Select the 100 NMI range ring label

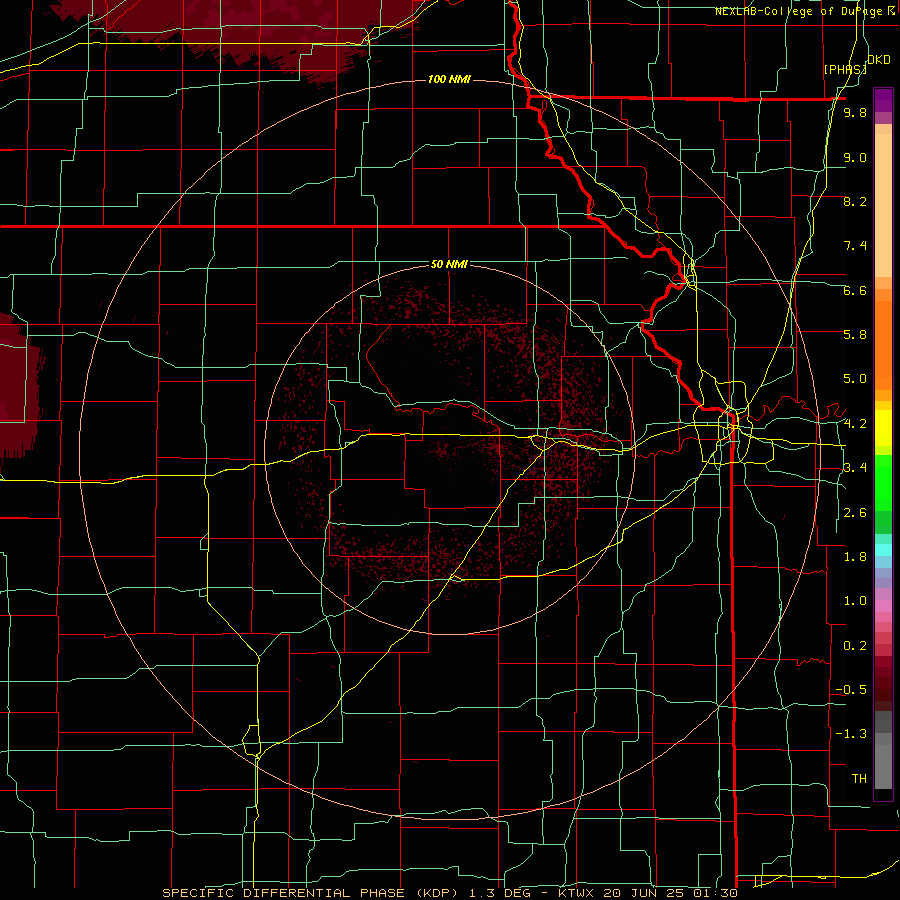click(449, 79)
